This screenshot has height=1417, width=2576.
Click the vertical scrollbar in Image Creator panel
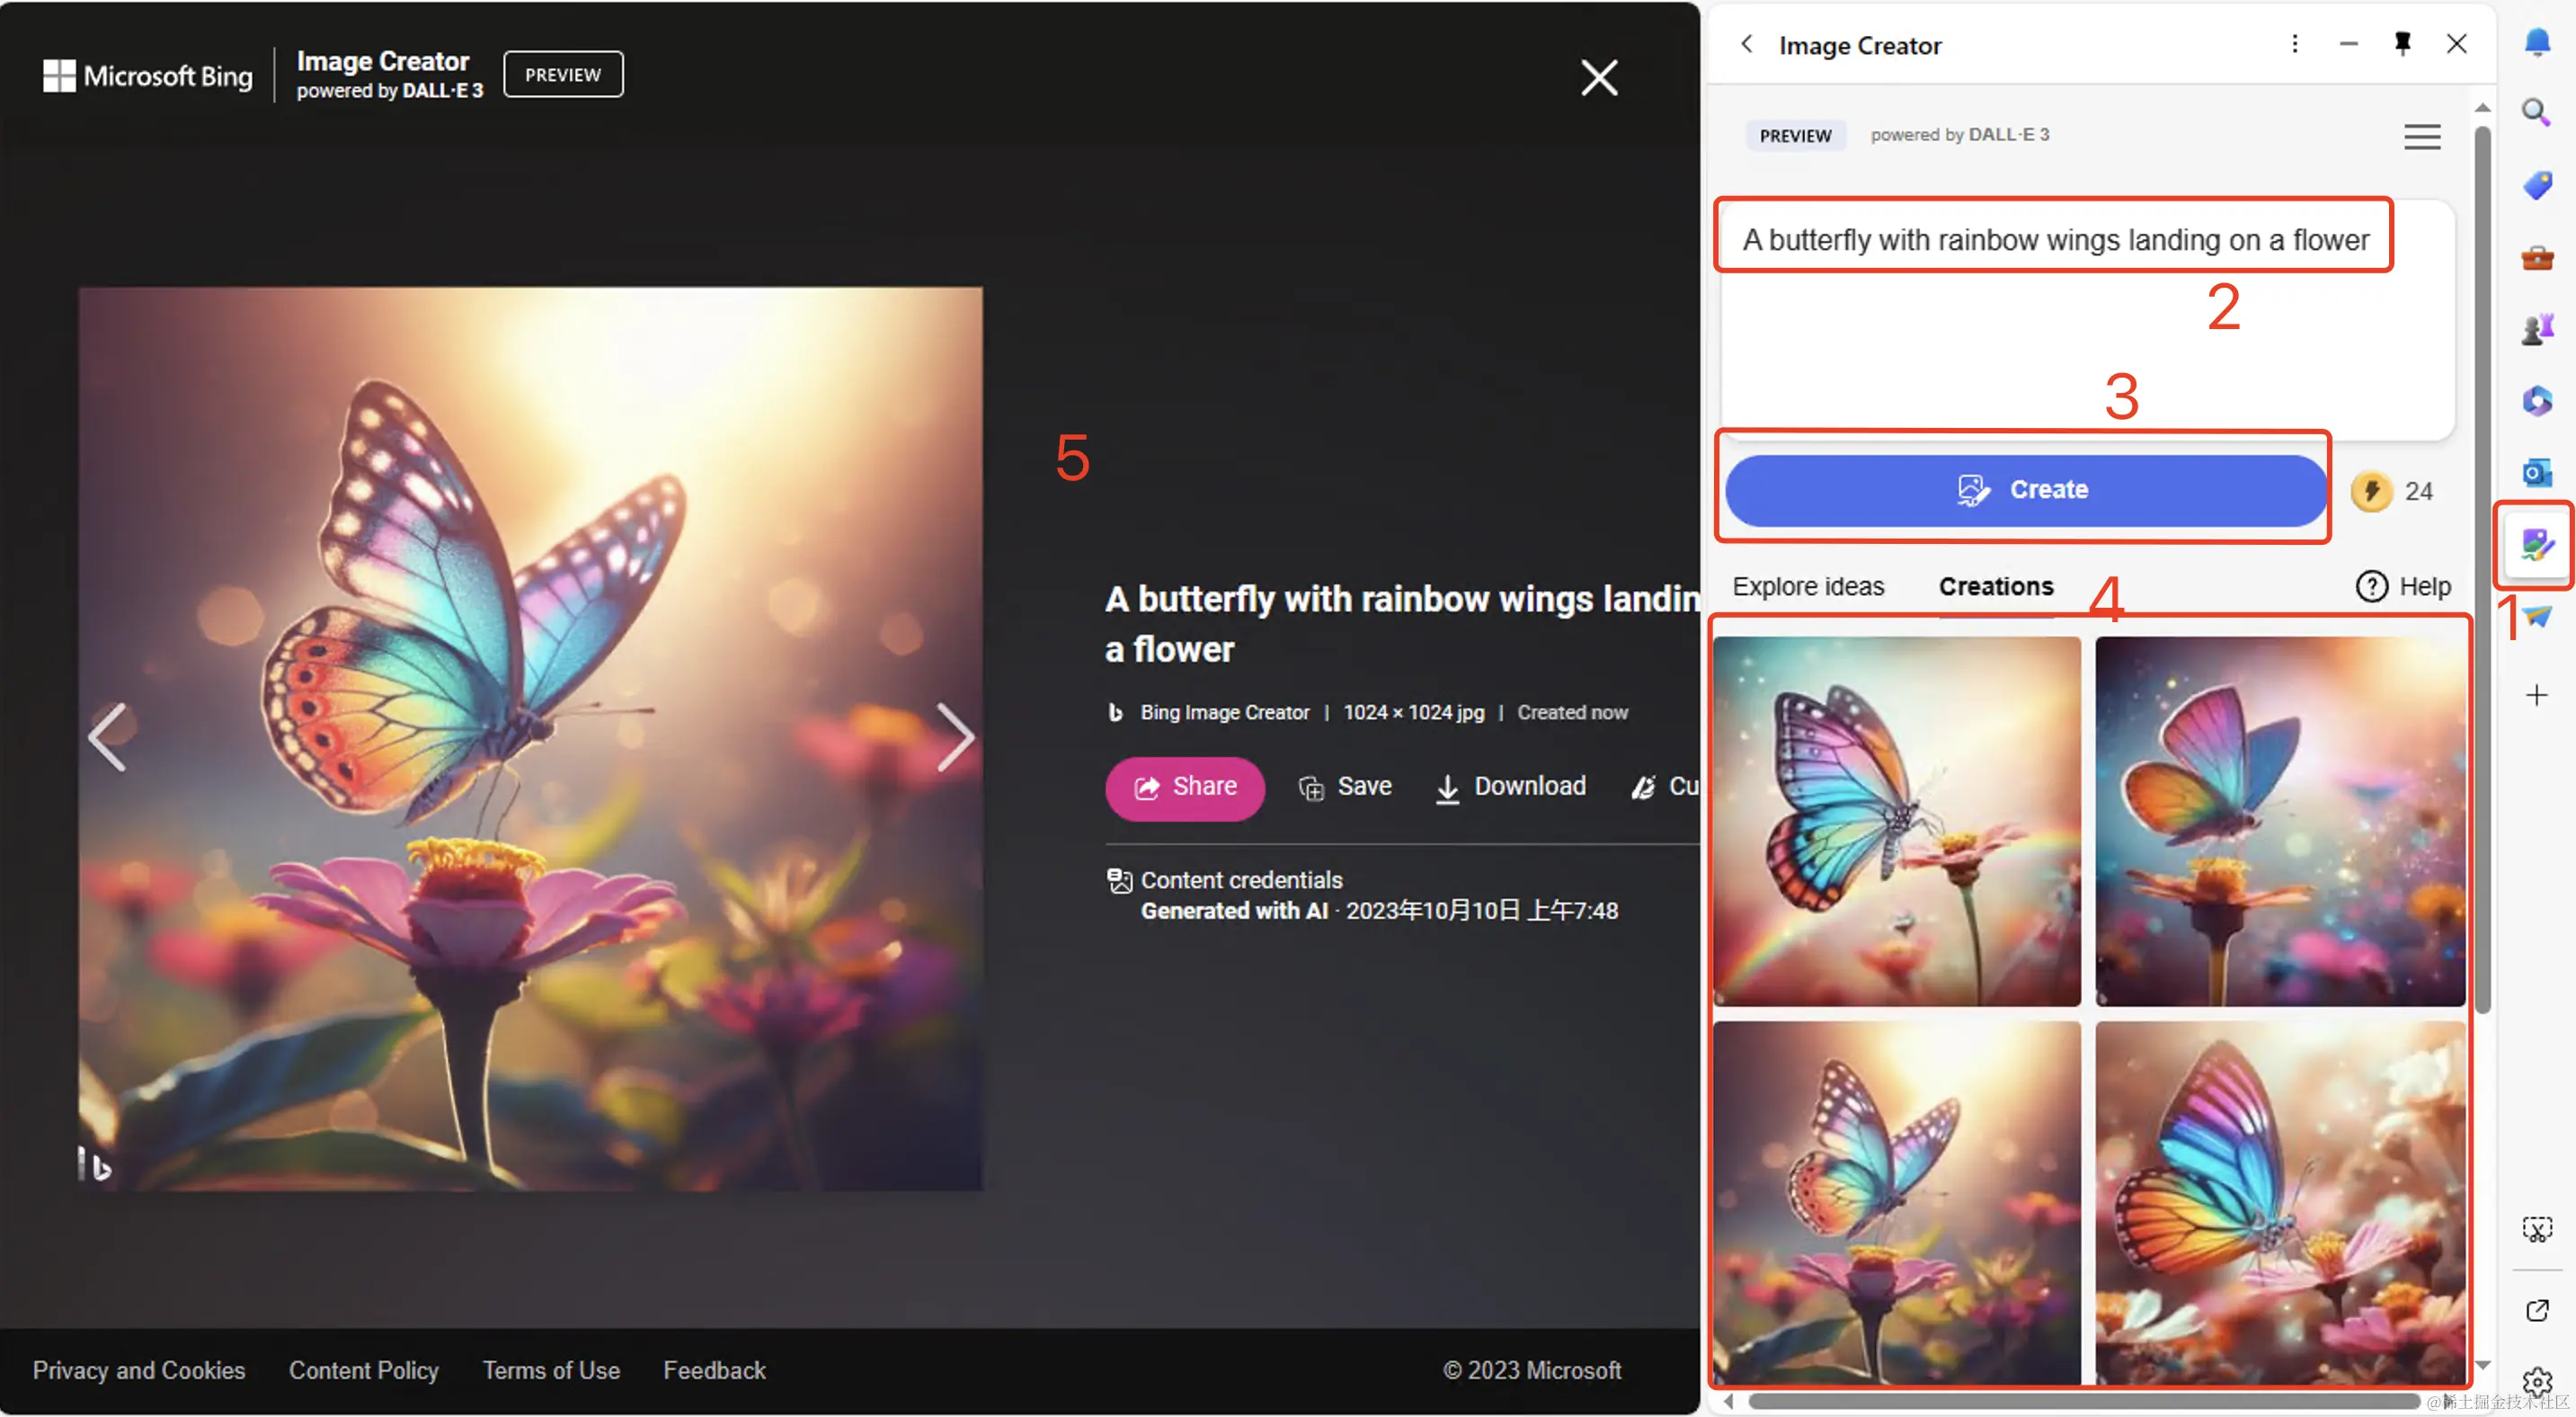pyautogui.click(x=2483, y=570)
